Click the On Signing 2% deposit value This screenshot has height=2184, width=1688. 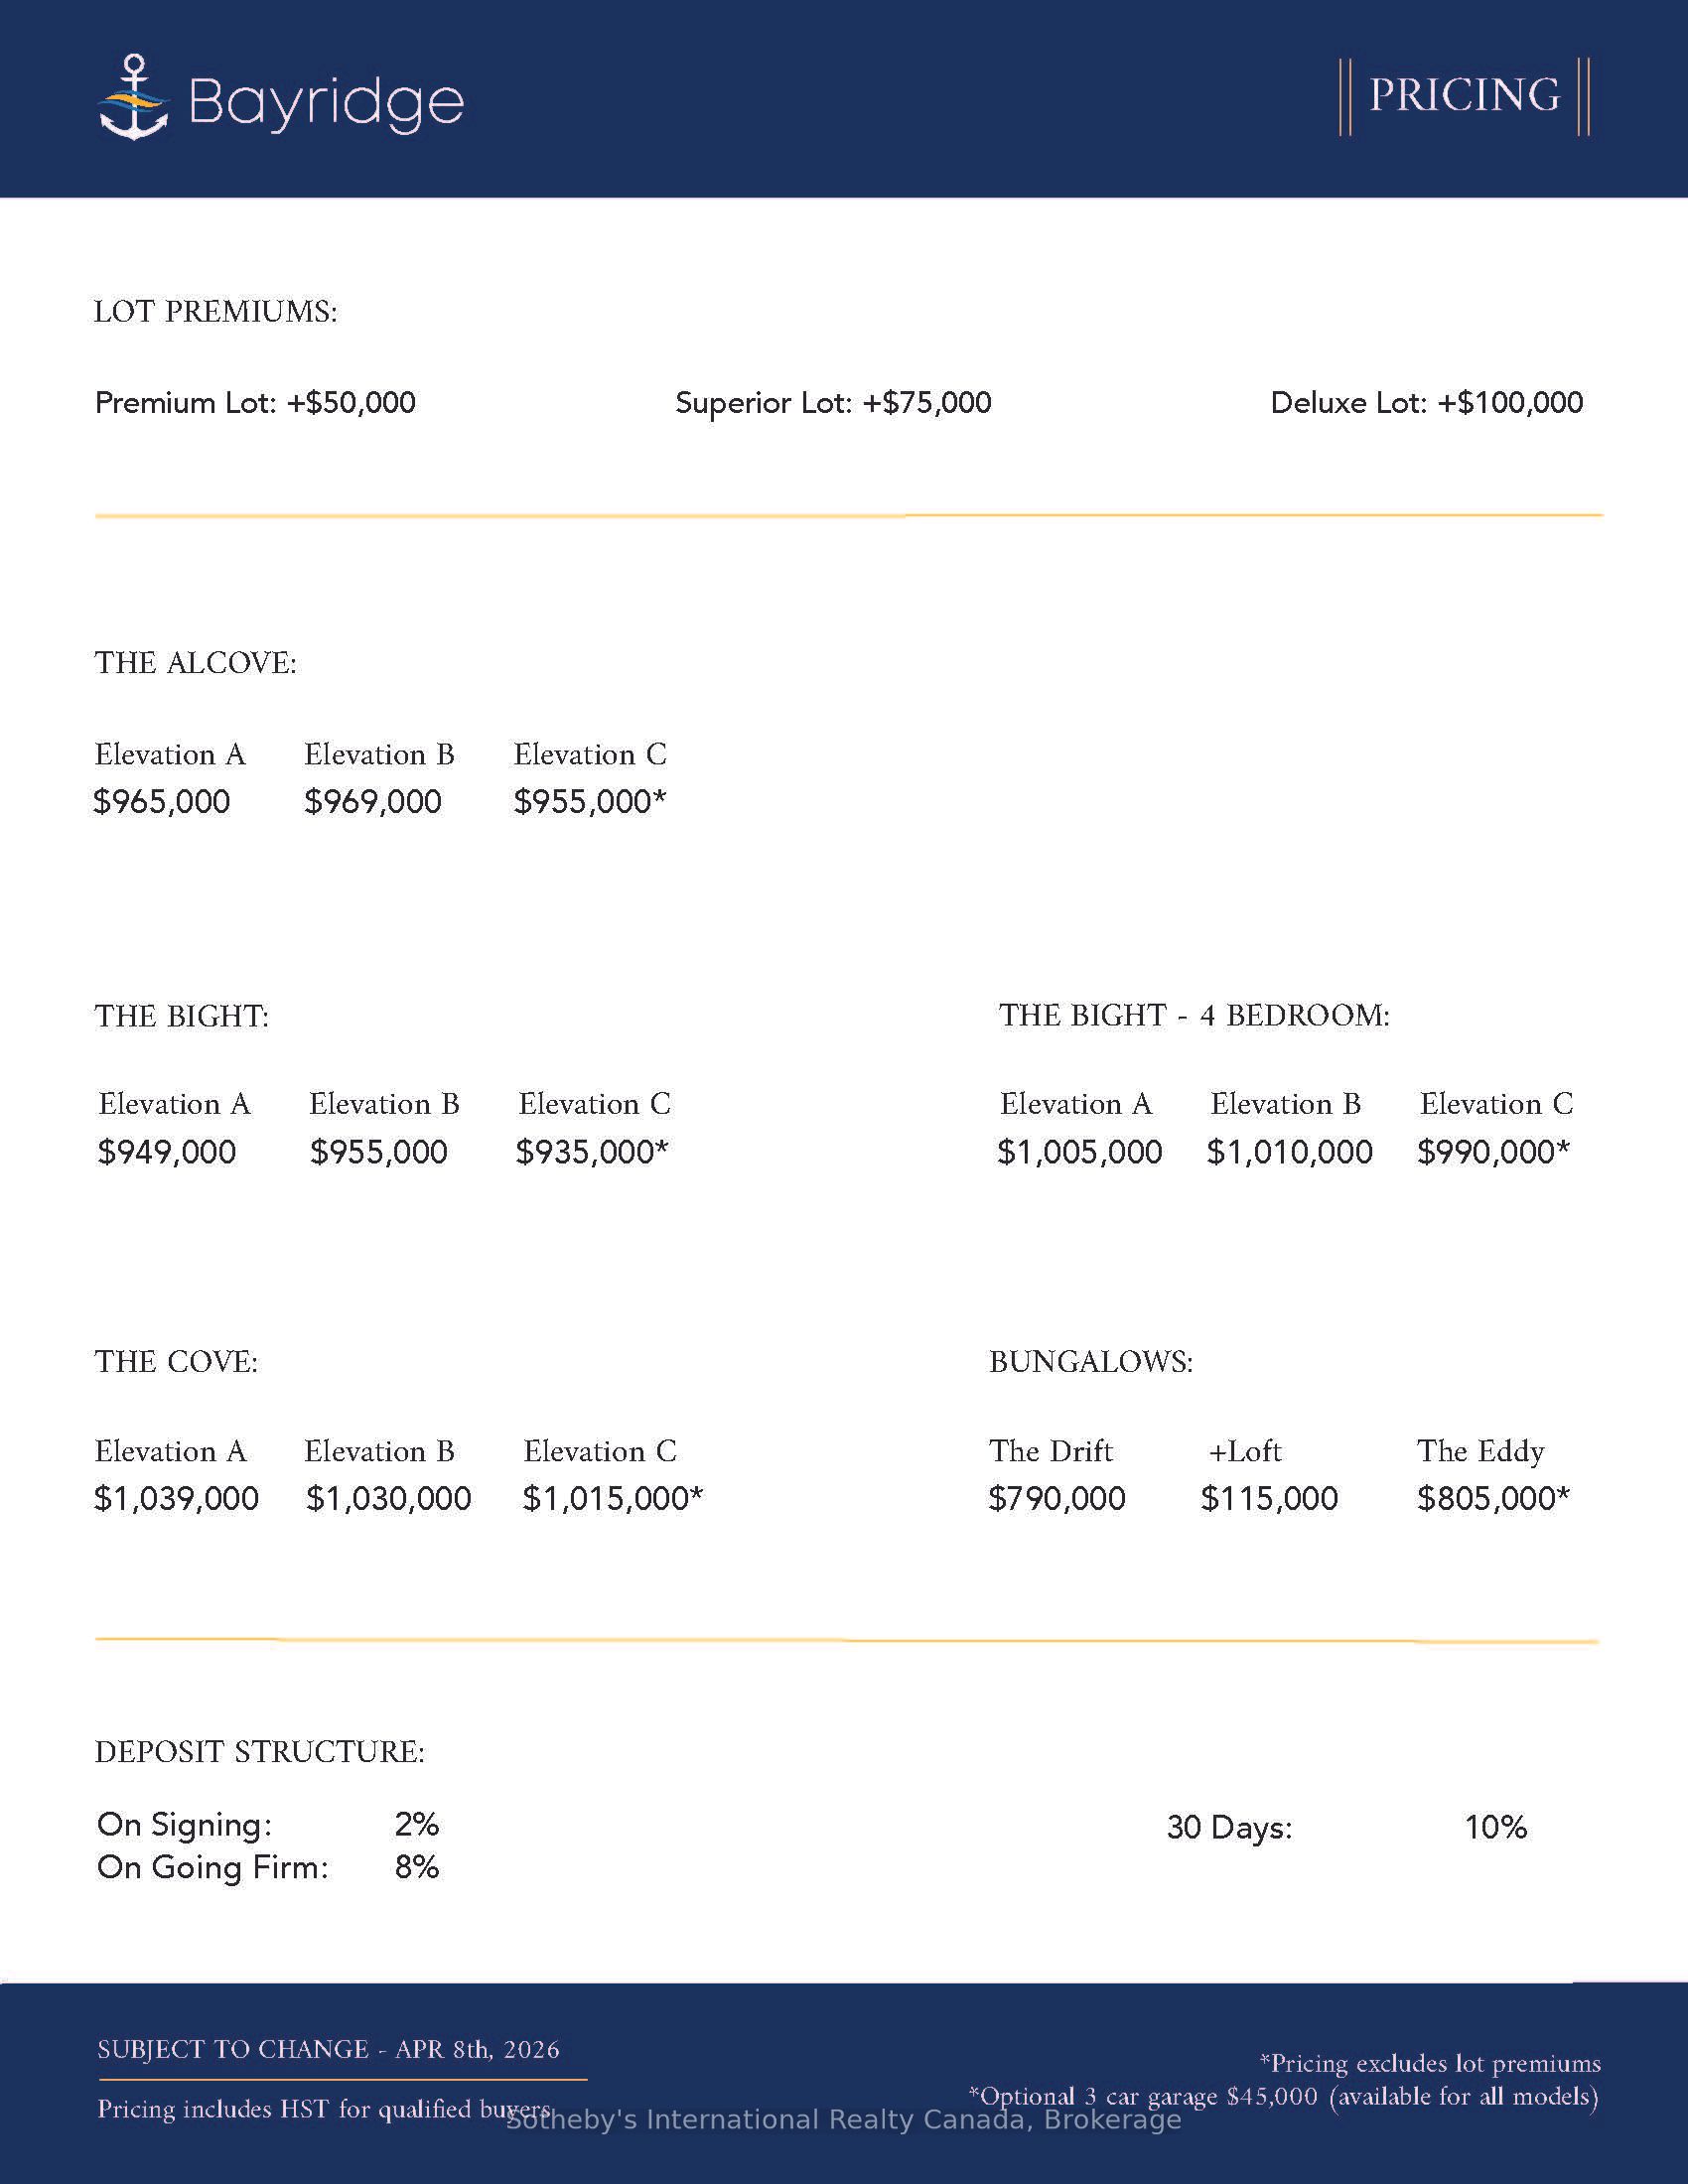[x=417, y=1825]
